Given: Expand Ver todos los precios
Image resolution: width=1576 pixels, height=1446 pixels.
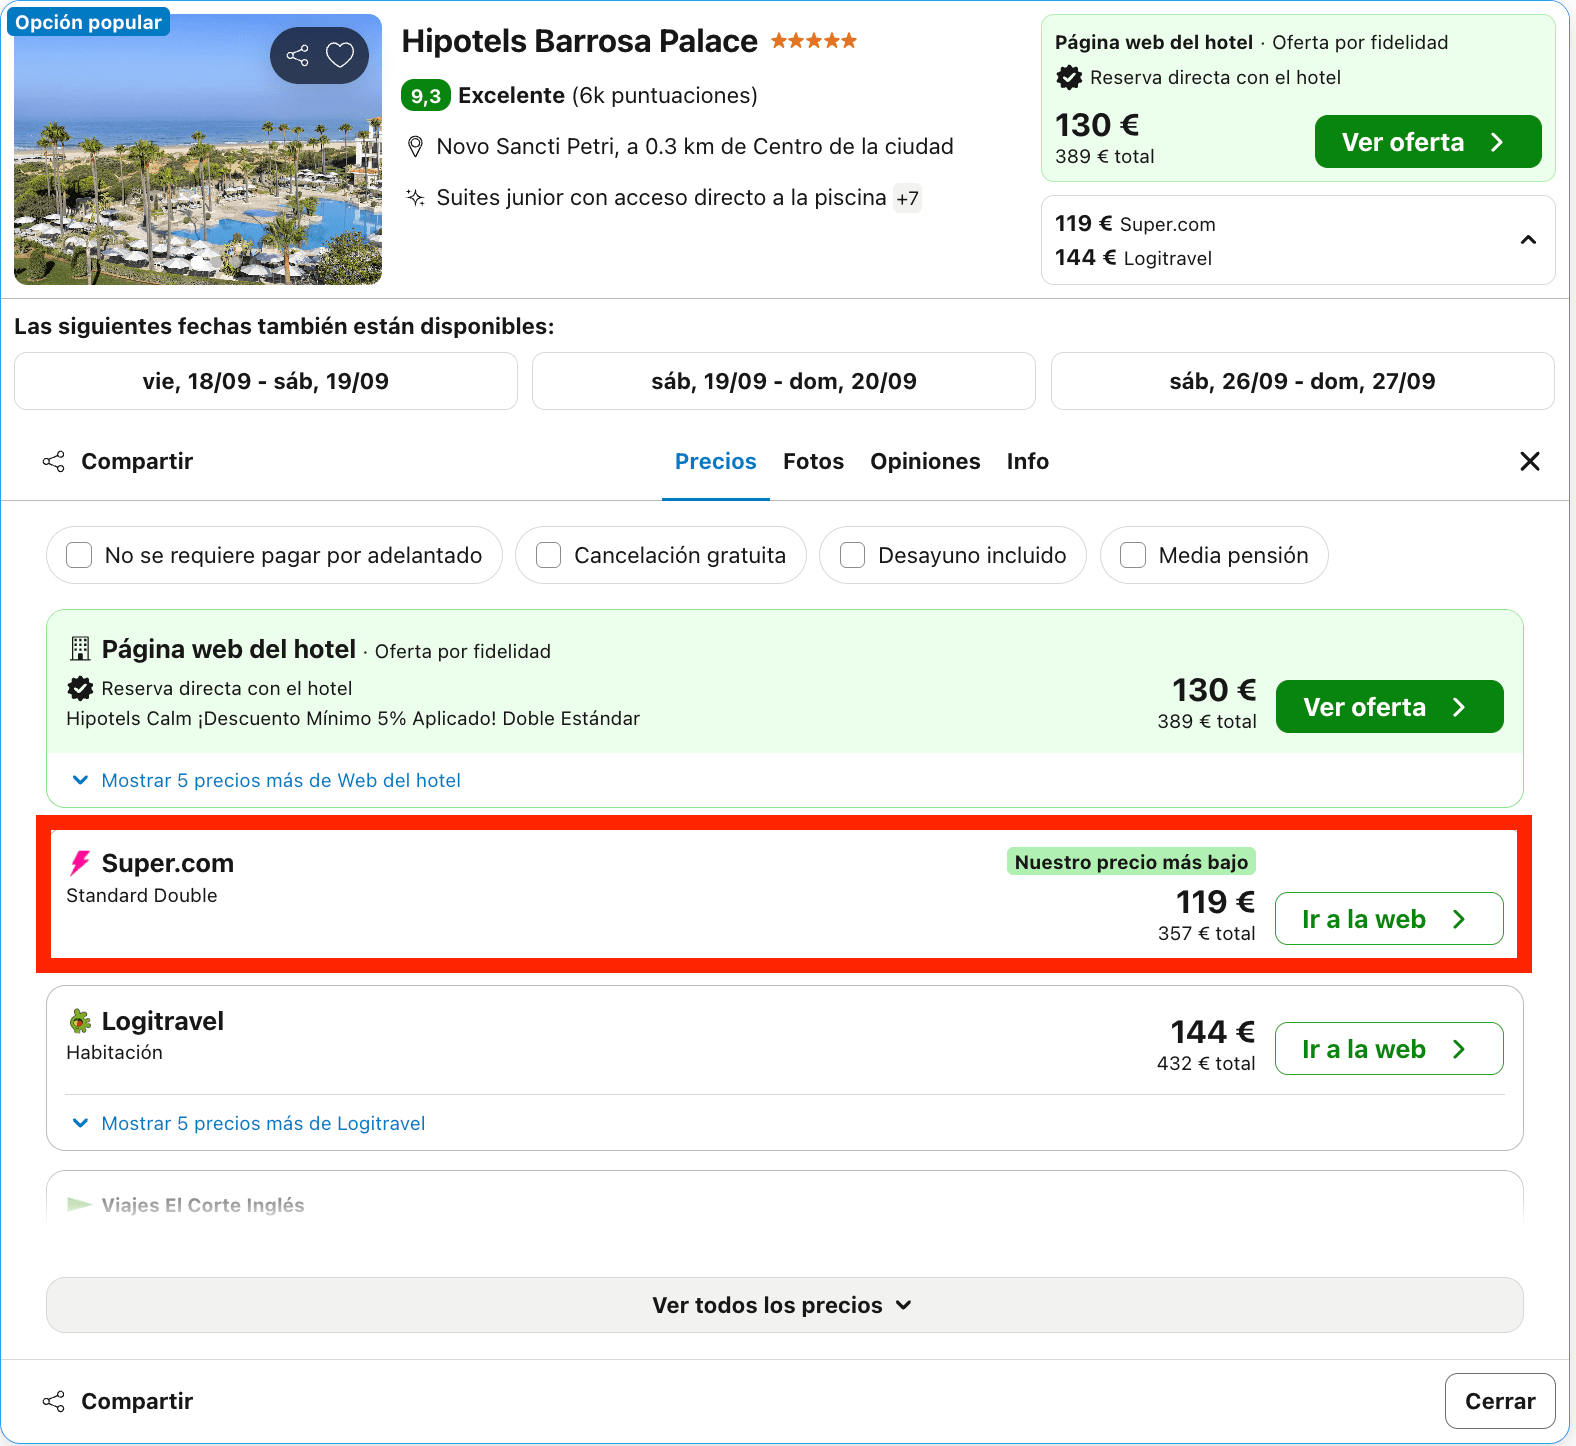Looking at the screenshot, I should point(785,1305).
